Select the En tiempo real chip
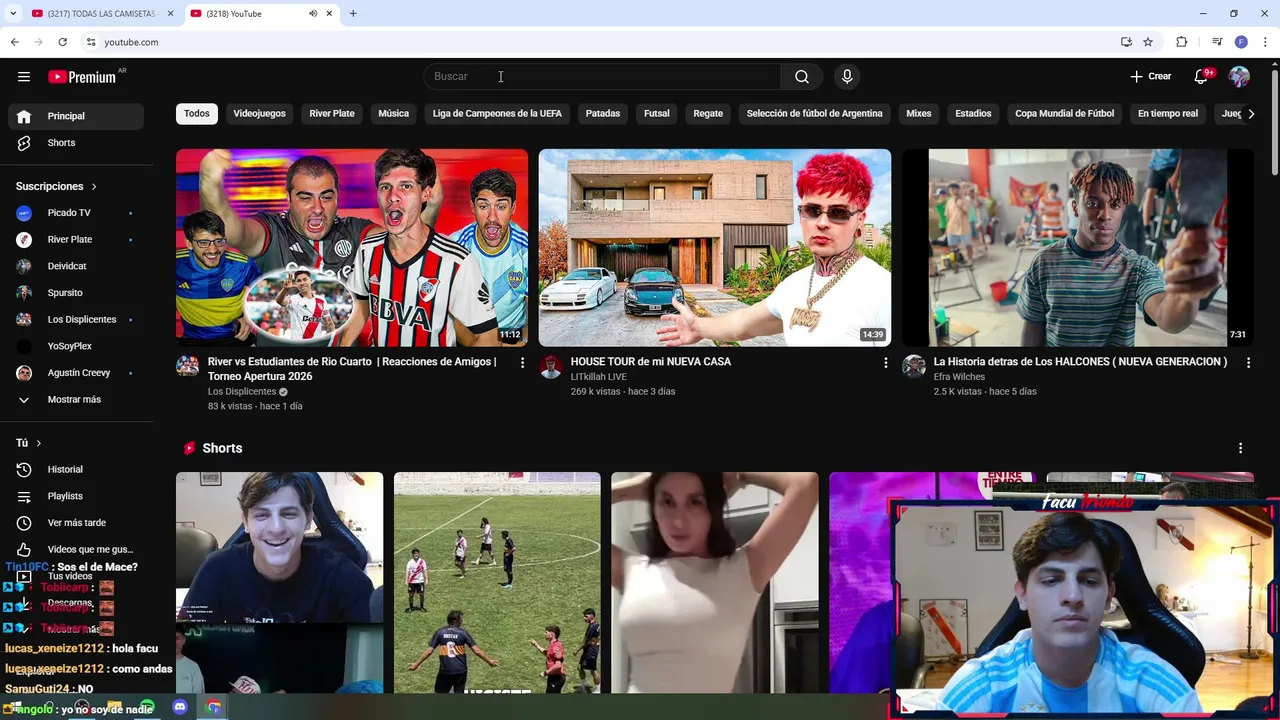This screenshot has width=1280, height=720. pyautogui.click(x=1168, y=114)
